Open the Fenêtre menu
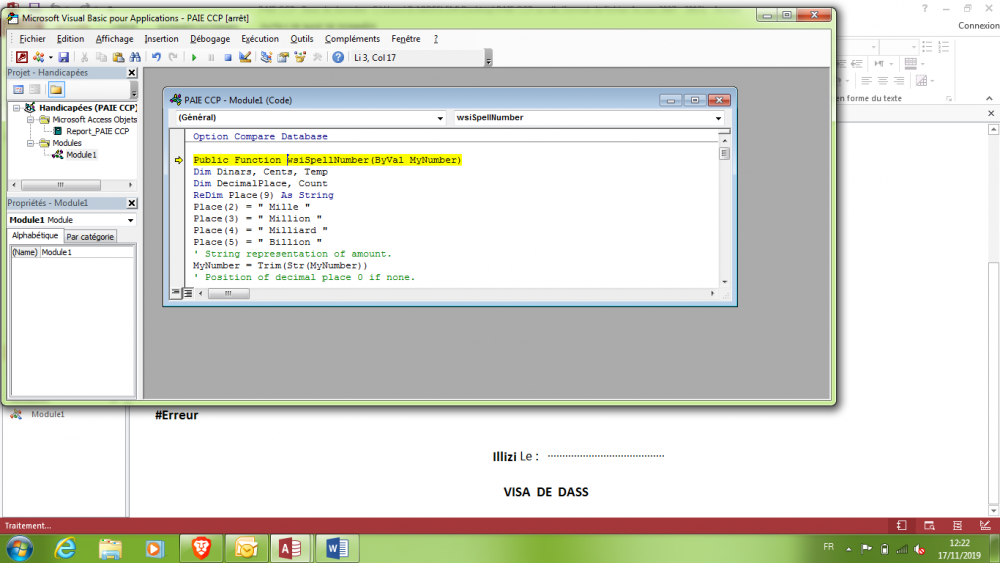 click(x=406, y=39)
